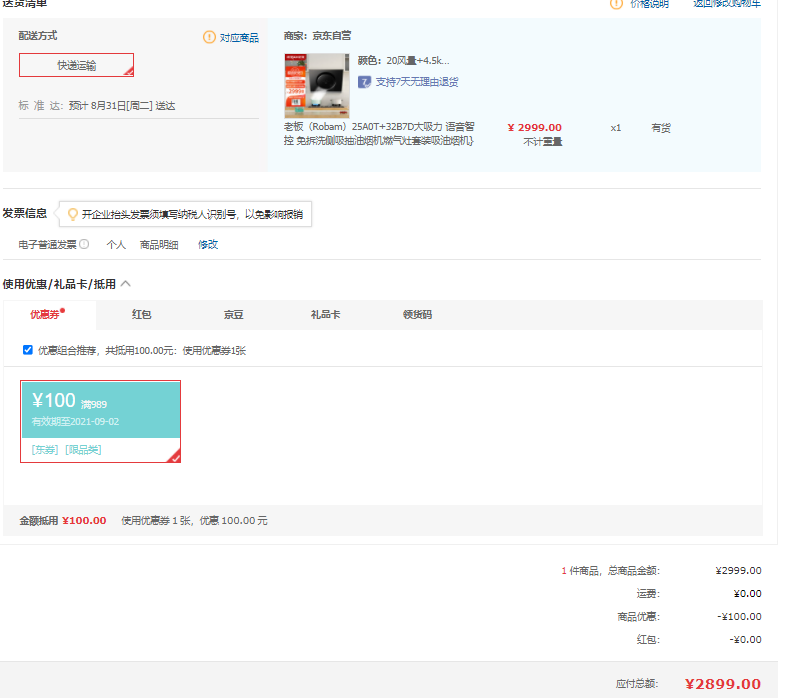Click the 7-day return badge icon

(x=364, y=82)
